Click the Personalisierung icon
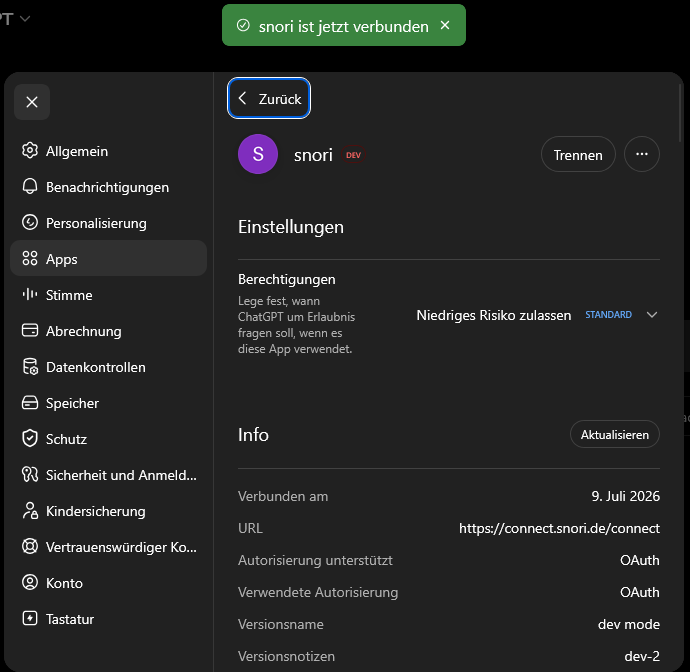 (x=30, y=223)
